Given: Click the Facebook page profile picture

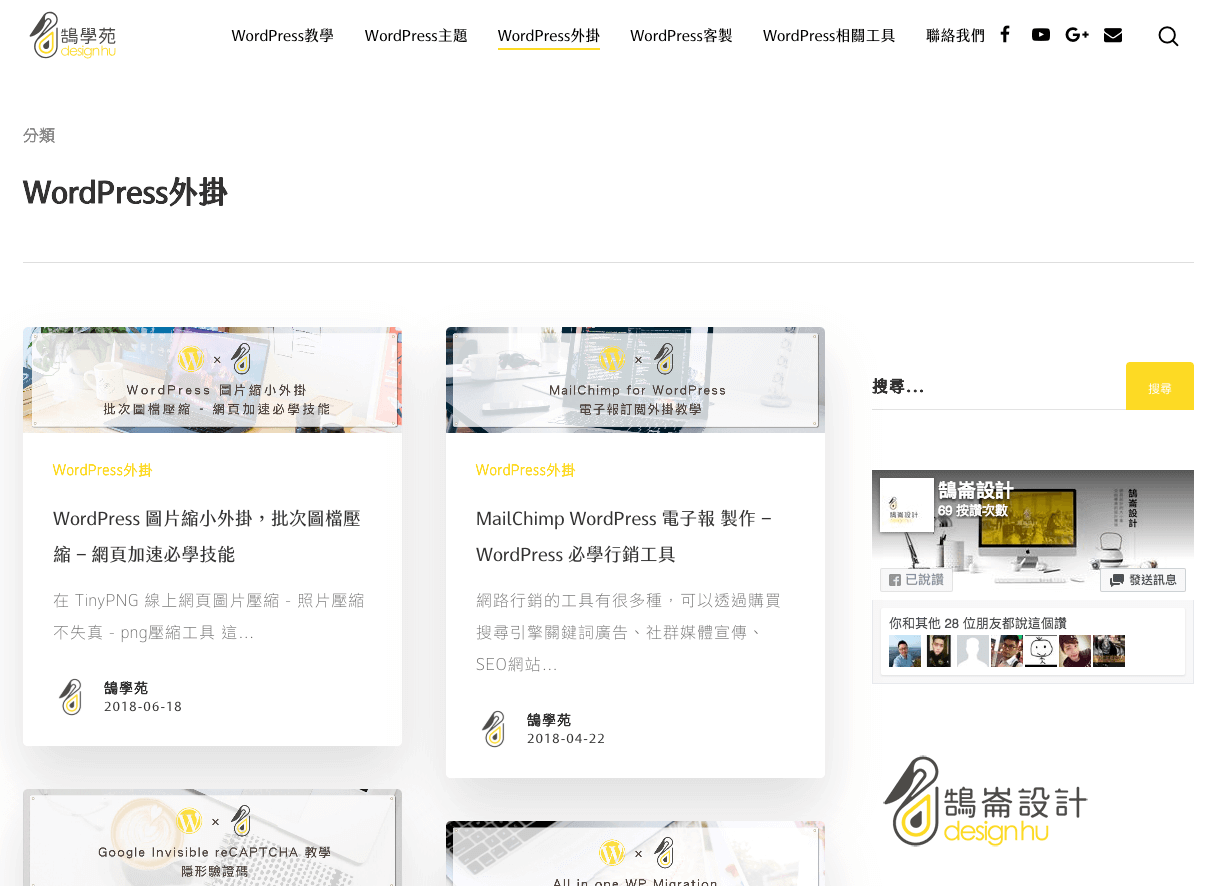Looking at the screenshot, I should click(x=907, y=504).
